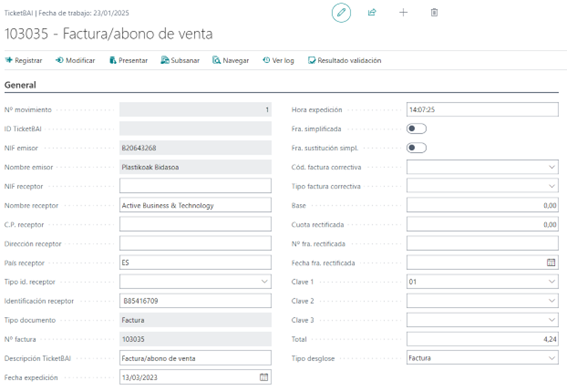Viewport: 567px width, 391px height.
Task: Toggle the Fra. sustitución simpl. switch
Action: point(417,148)
